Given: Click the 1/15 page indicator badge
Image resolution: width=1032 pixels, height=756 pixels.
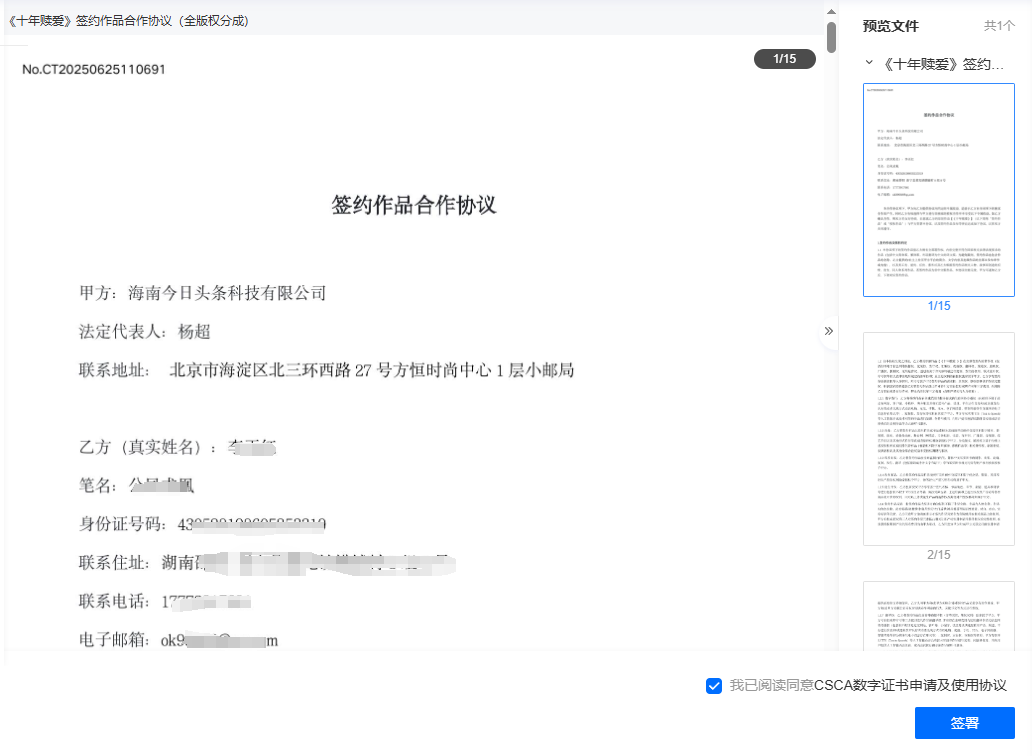Looking at the screenshot, I should 785,59.
